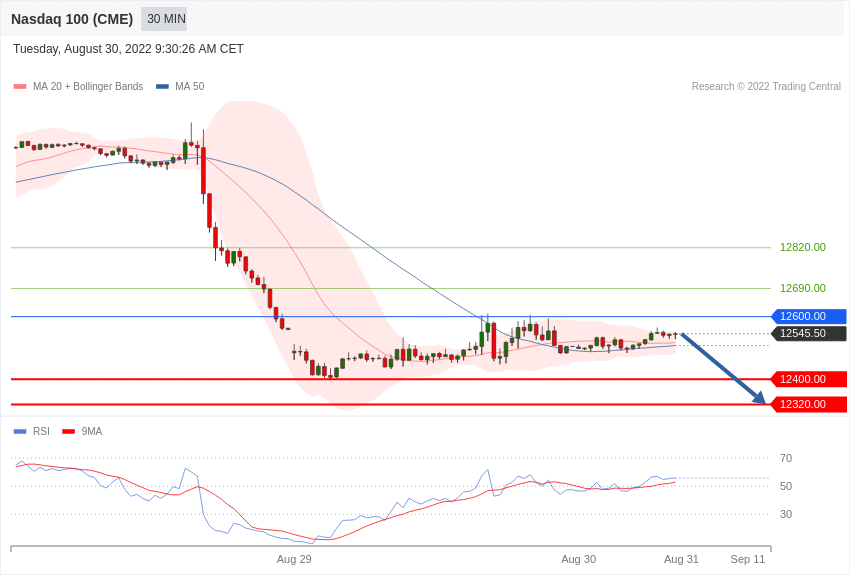The image size is (850, 576).
Task: Click the Aug 29 date axis label
Action: tap(294, 560)
